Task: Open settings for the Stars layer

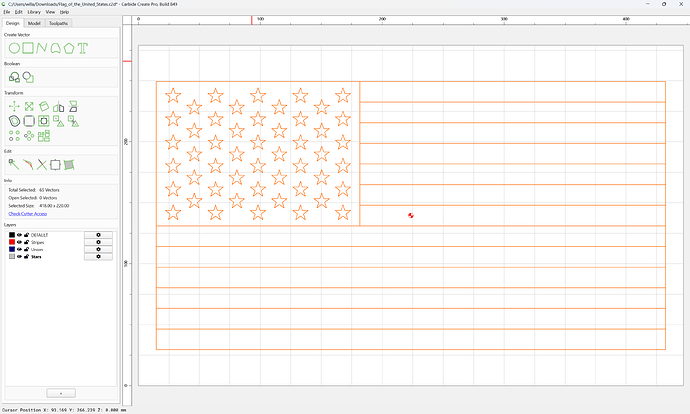Action: point(98,256)
